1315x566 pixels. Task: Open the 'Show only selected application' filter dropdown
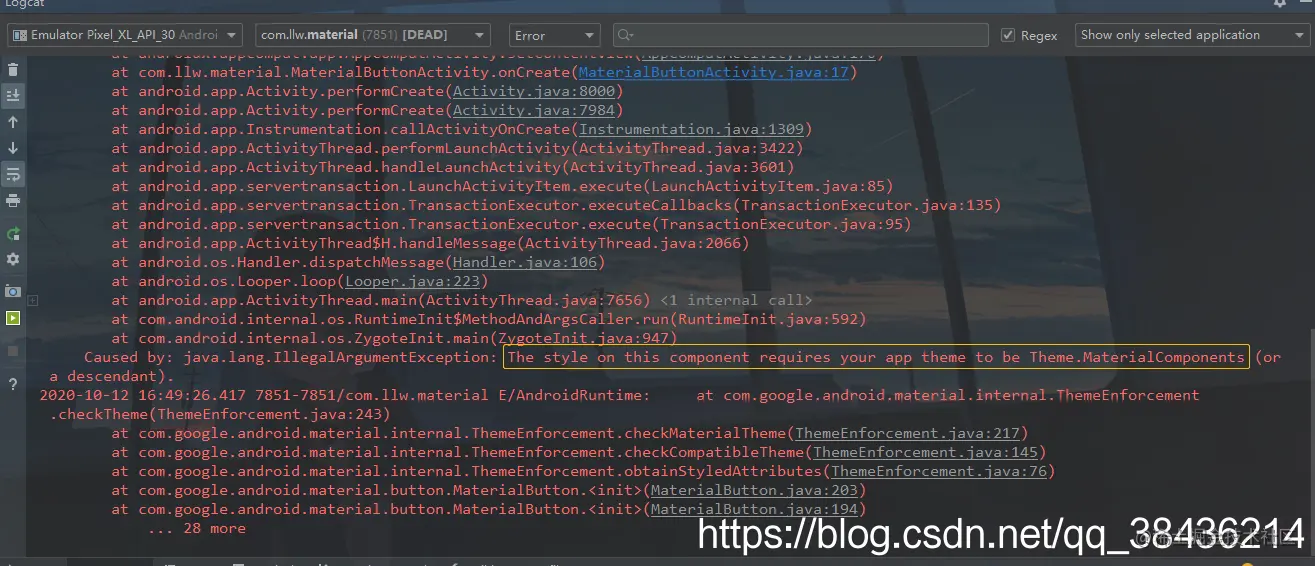1191,35
